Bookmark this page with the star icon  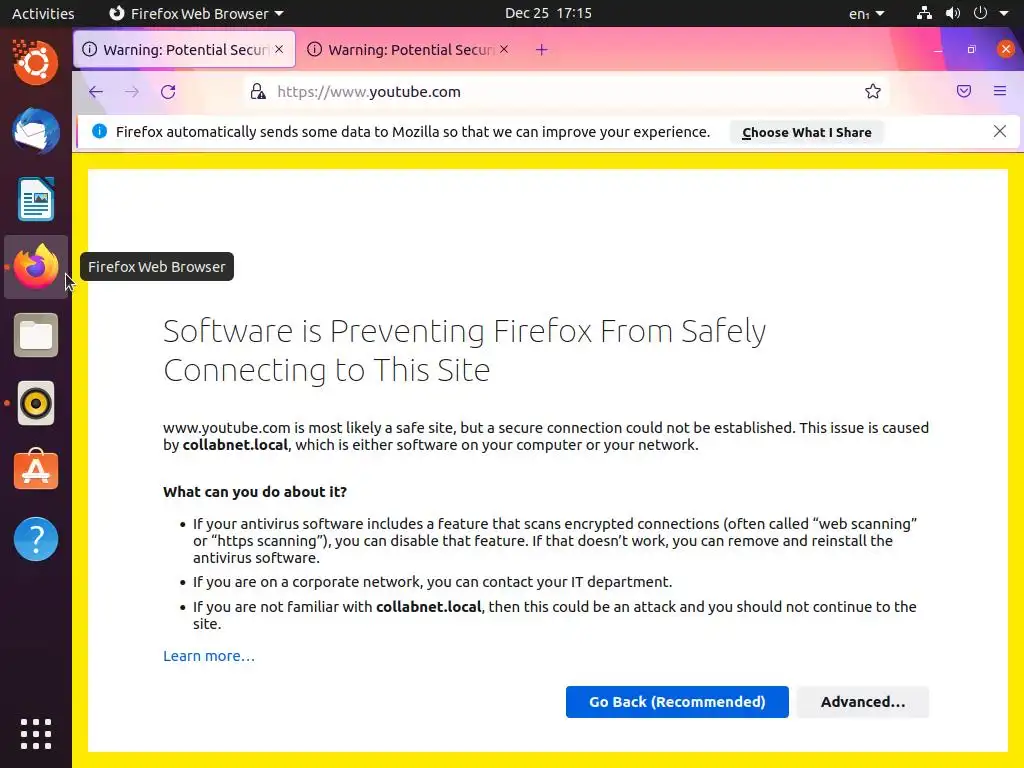[x=873, y=92]
